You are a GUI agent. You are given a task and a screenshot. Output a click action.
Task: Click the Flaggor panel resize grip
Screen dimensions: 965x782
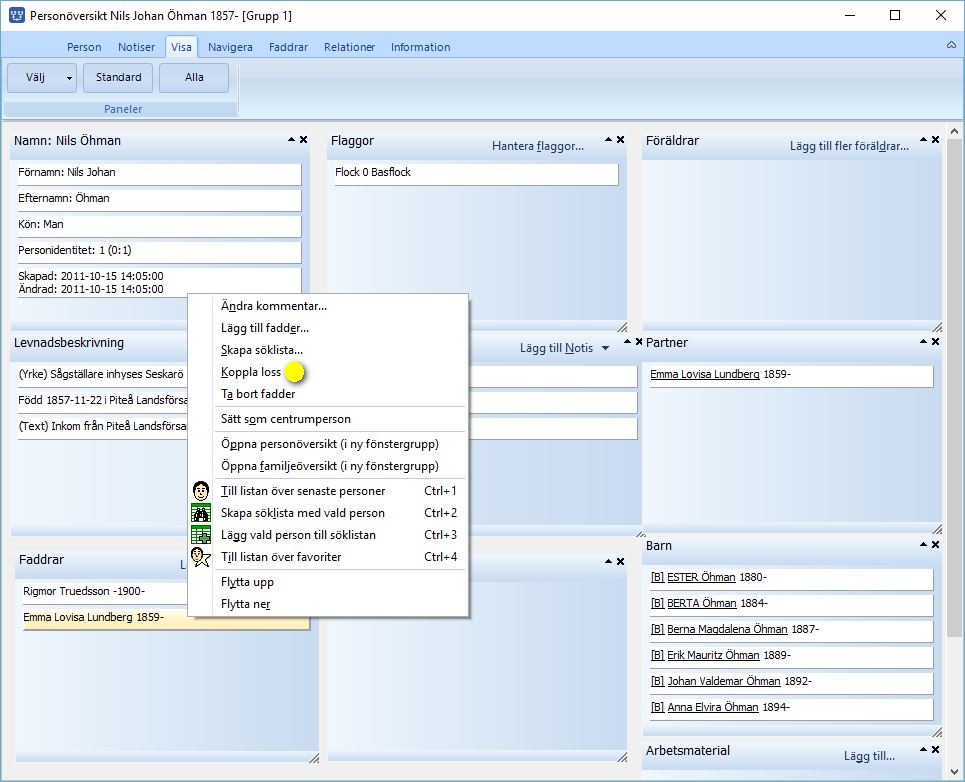pos(622,327)
